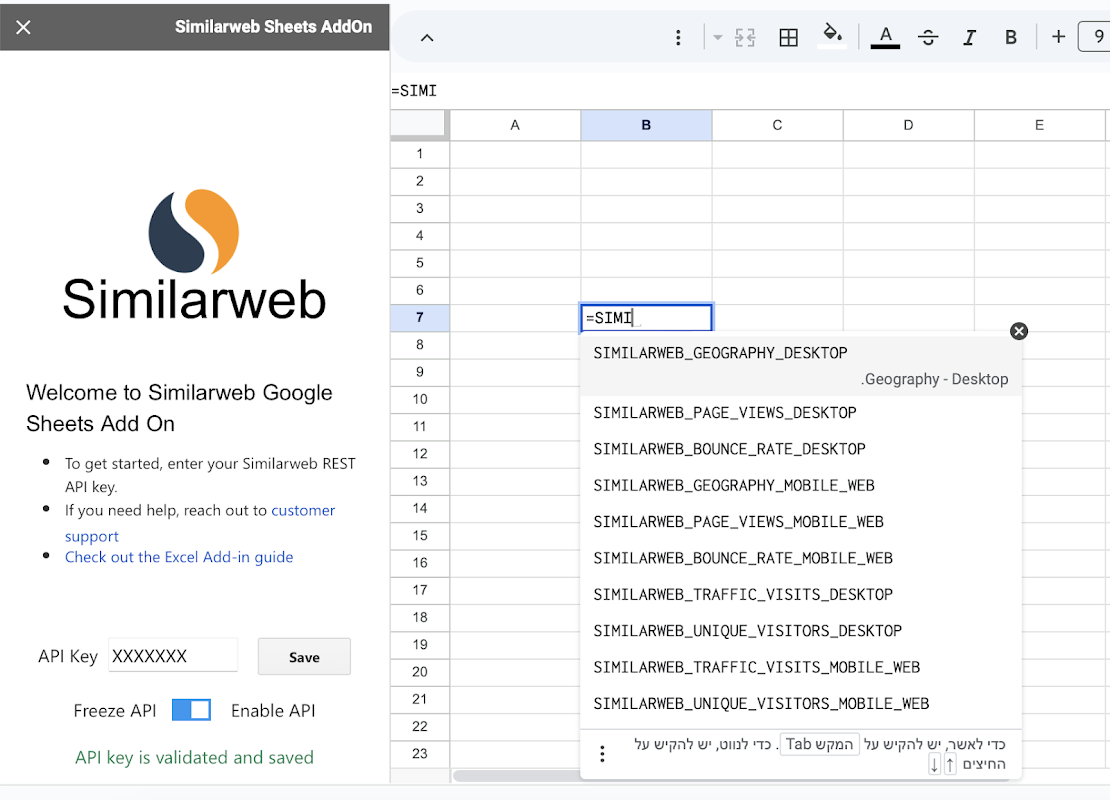The image size is (1110, 800).
Task: Select row 7 header
Action: (x=420, y=317)
